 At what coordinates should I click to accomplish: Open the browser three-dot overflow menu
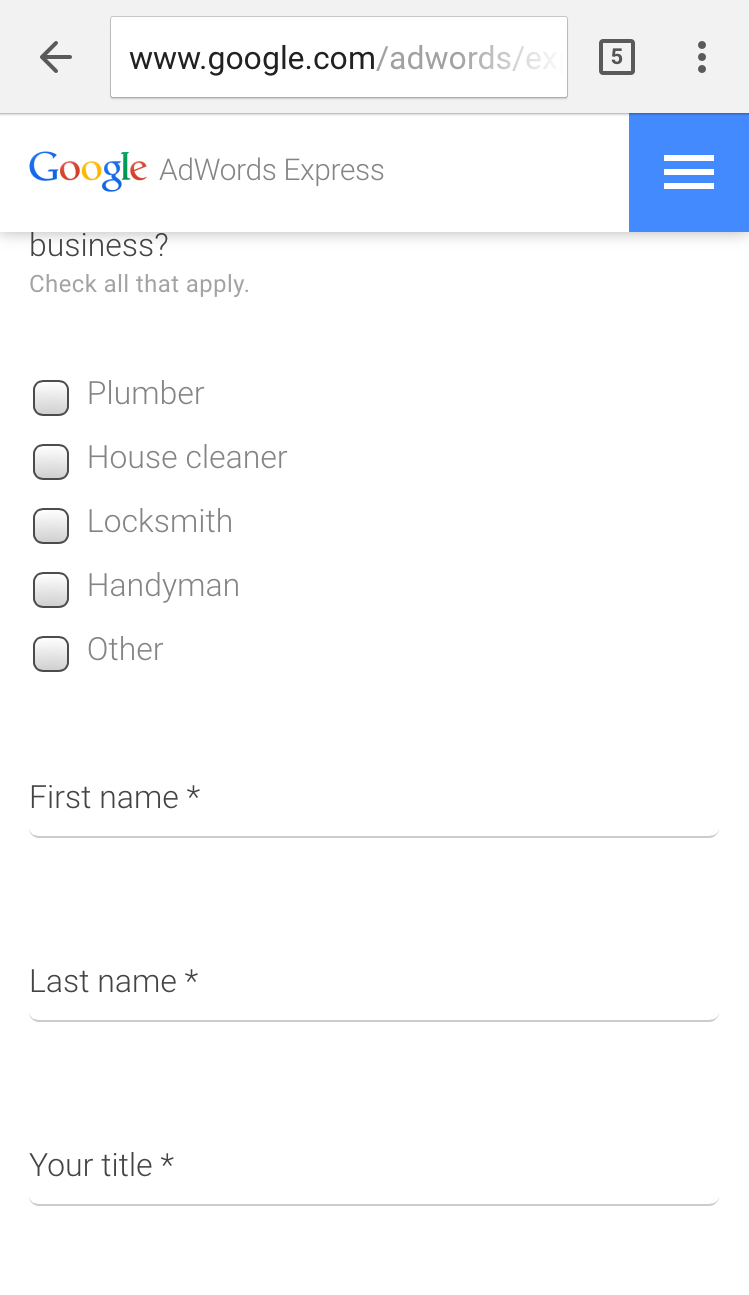click(x=702, y=58)
